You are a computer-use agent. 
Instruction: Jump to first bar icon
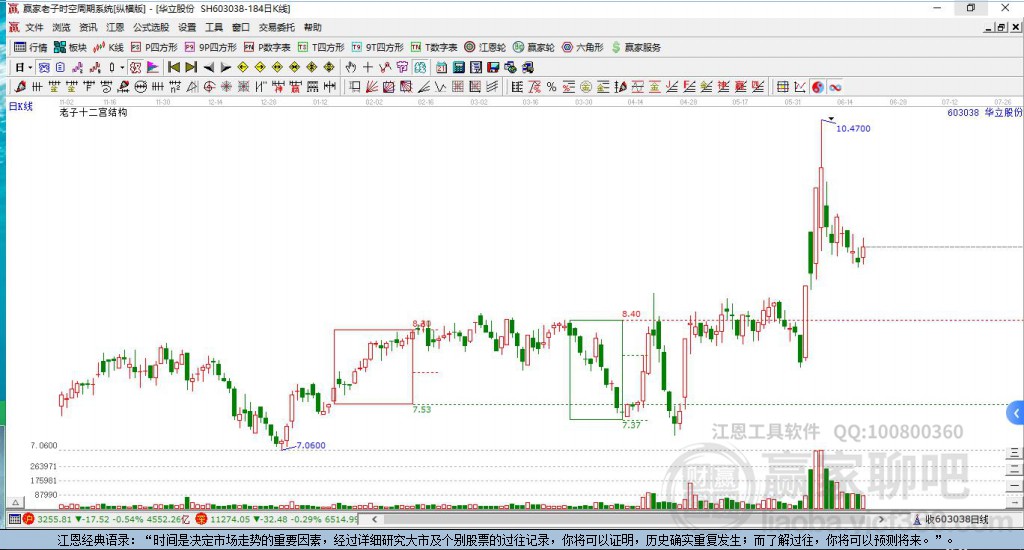click(174, 67)
